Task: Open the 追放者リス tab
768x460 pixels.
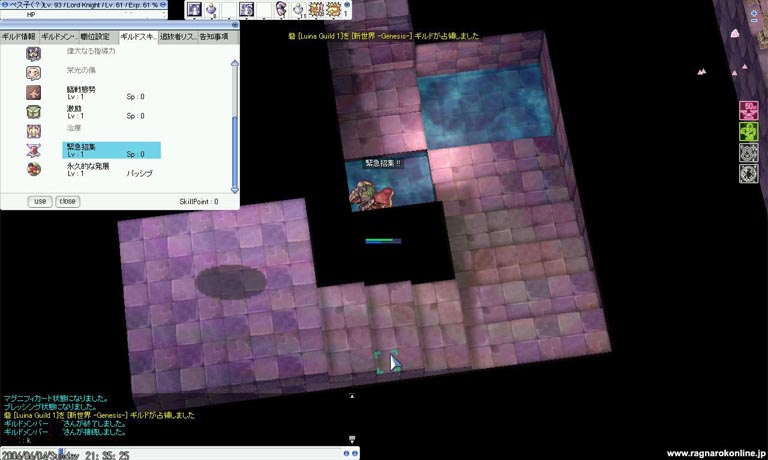Action: click(x=178, y=37)
